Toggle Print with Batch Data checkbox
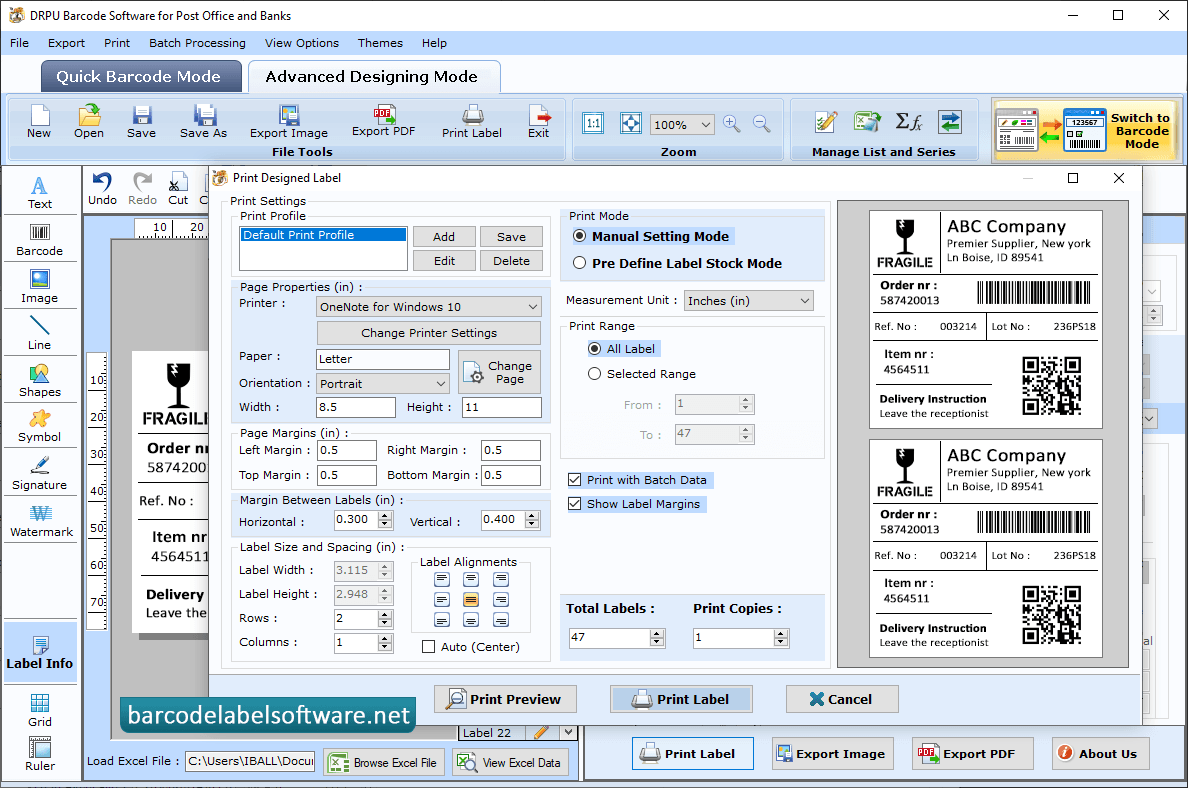This screenshot has width=1188, height=788. [x=575, y=480]
